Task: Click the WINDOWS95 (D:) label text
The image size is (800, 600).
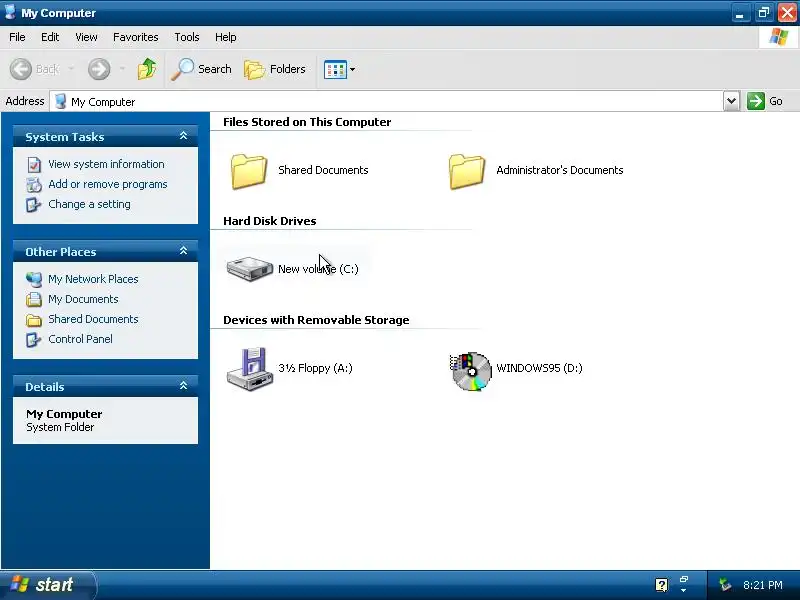Action: click(539, 368)
